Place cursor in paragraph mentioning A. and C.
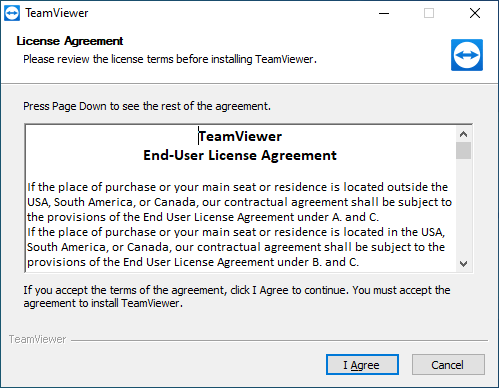This screenshot has height=388, width=499. [239, 202]
